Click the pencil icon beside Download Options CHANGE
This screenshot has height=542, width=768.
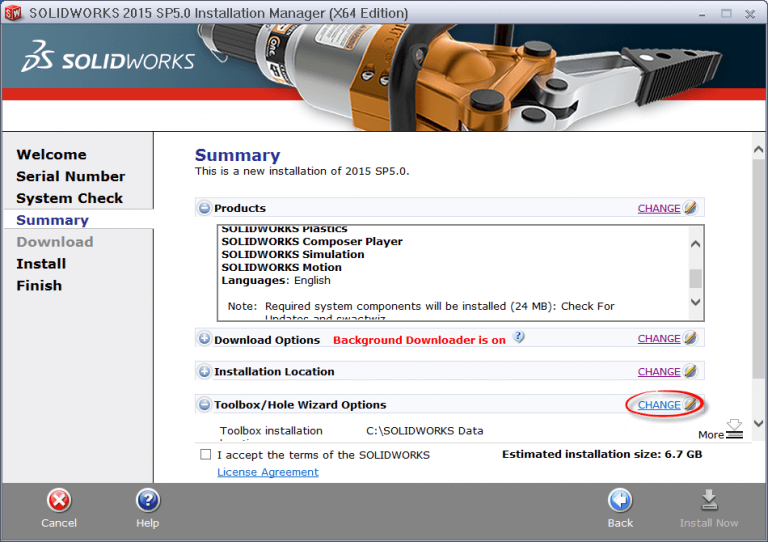(x=690, y=338)
